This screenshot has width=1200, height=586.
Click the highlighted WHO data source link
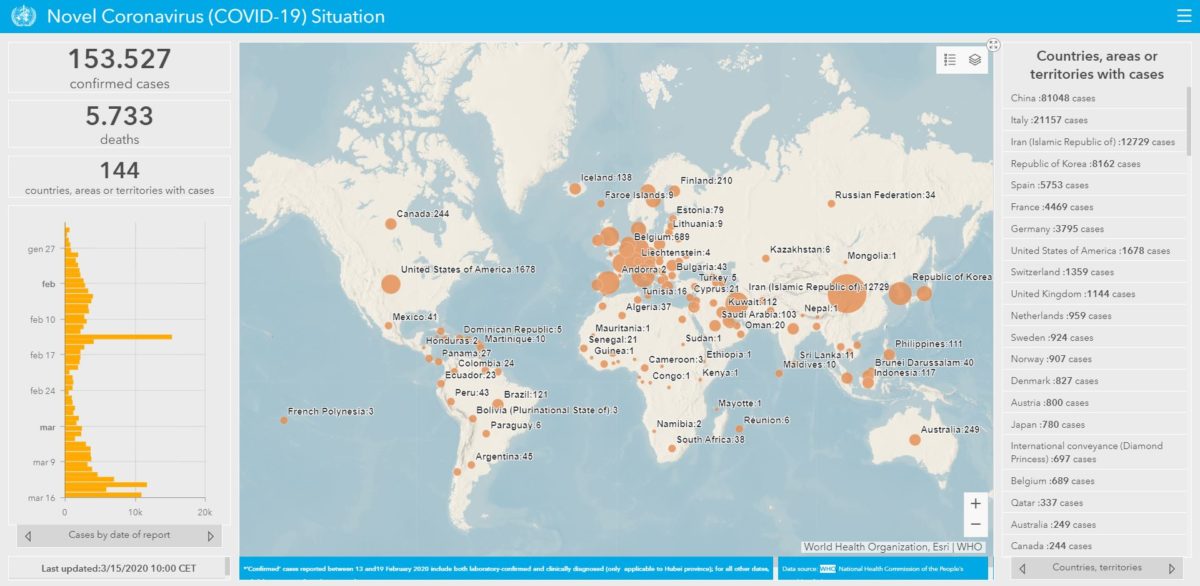click(x=827, y=569)
